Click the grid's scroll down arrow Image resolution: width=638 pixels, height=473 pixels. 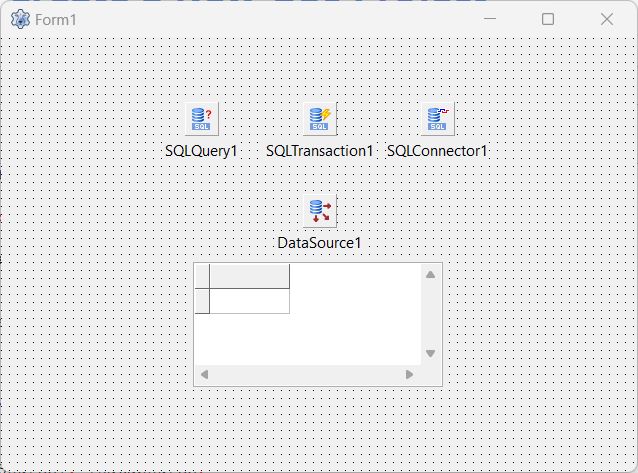tap(431, 353)
